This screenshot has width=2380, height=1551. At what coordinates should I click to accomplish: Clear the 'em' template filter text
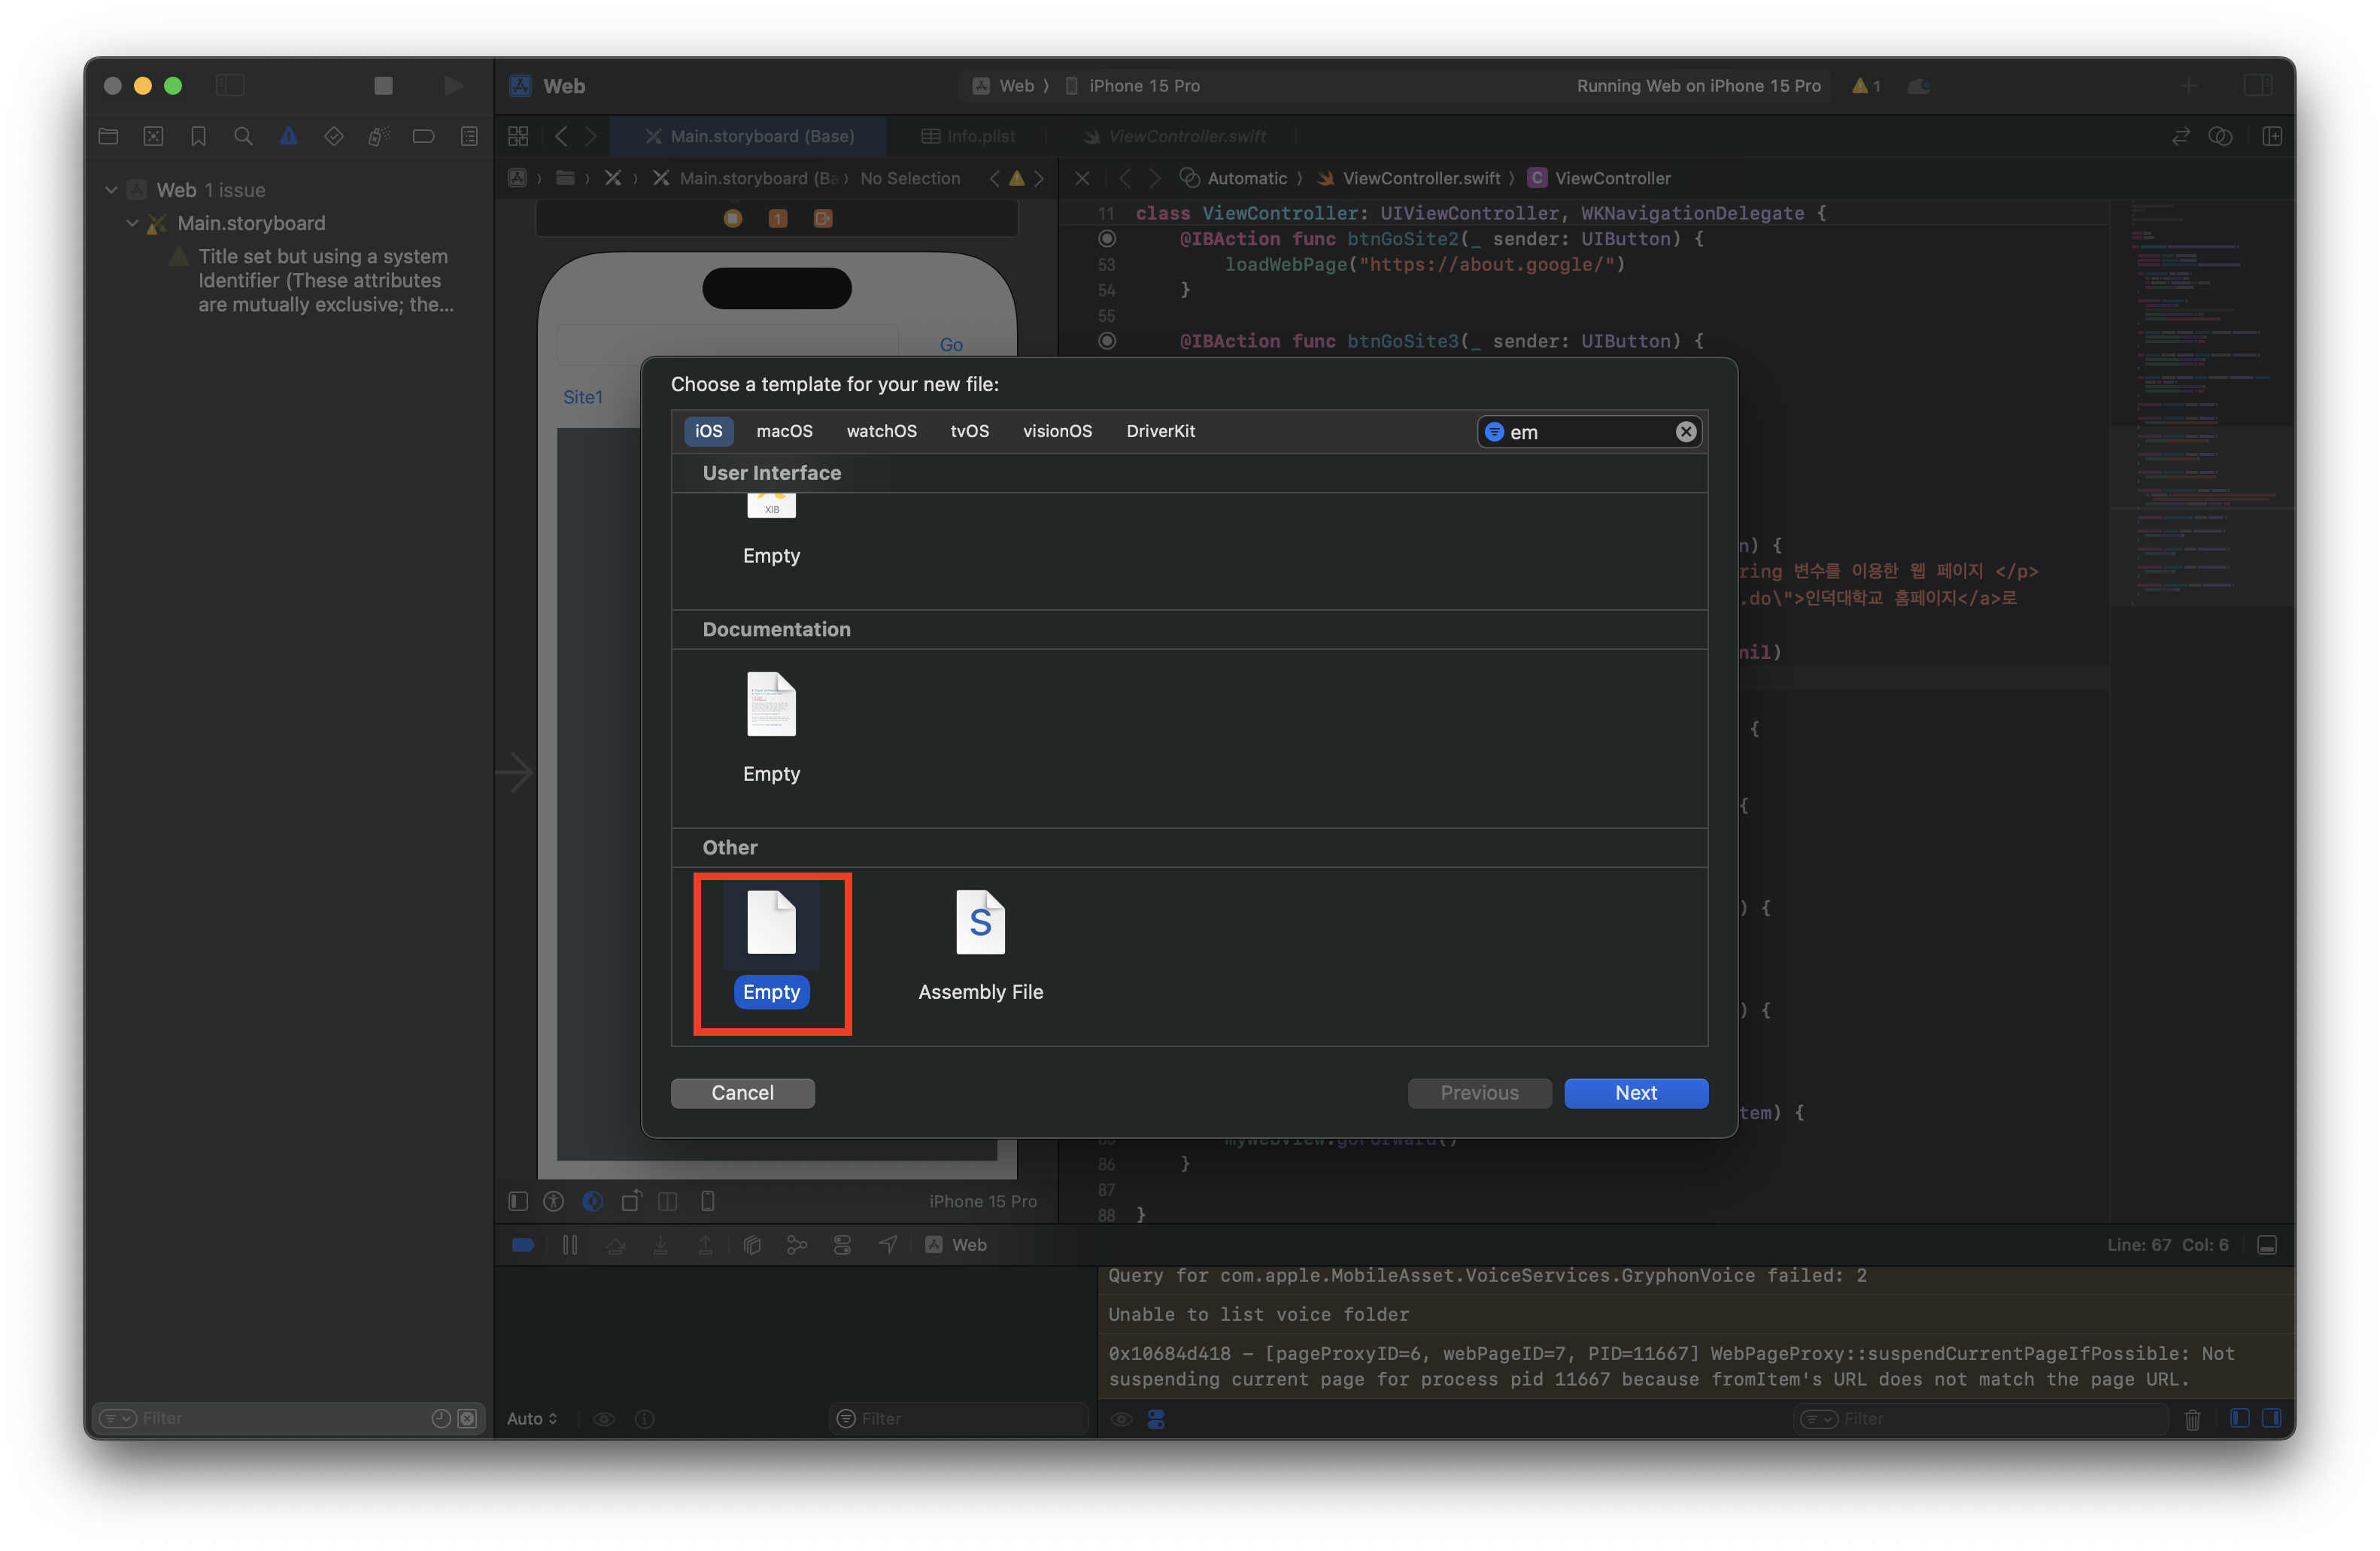1685,432
